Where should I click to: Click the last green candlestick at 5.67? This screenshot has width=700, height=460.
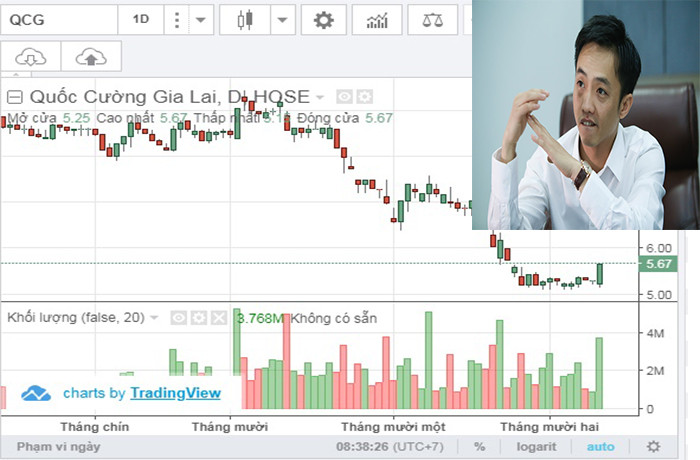[600, 274]
